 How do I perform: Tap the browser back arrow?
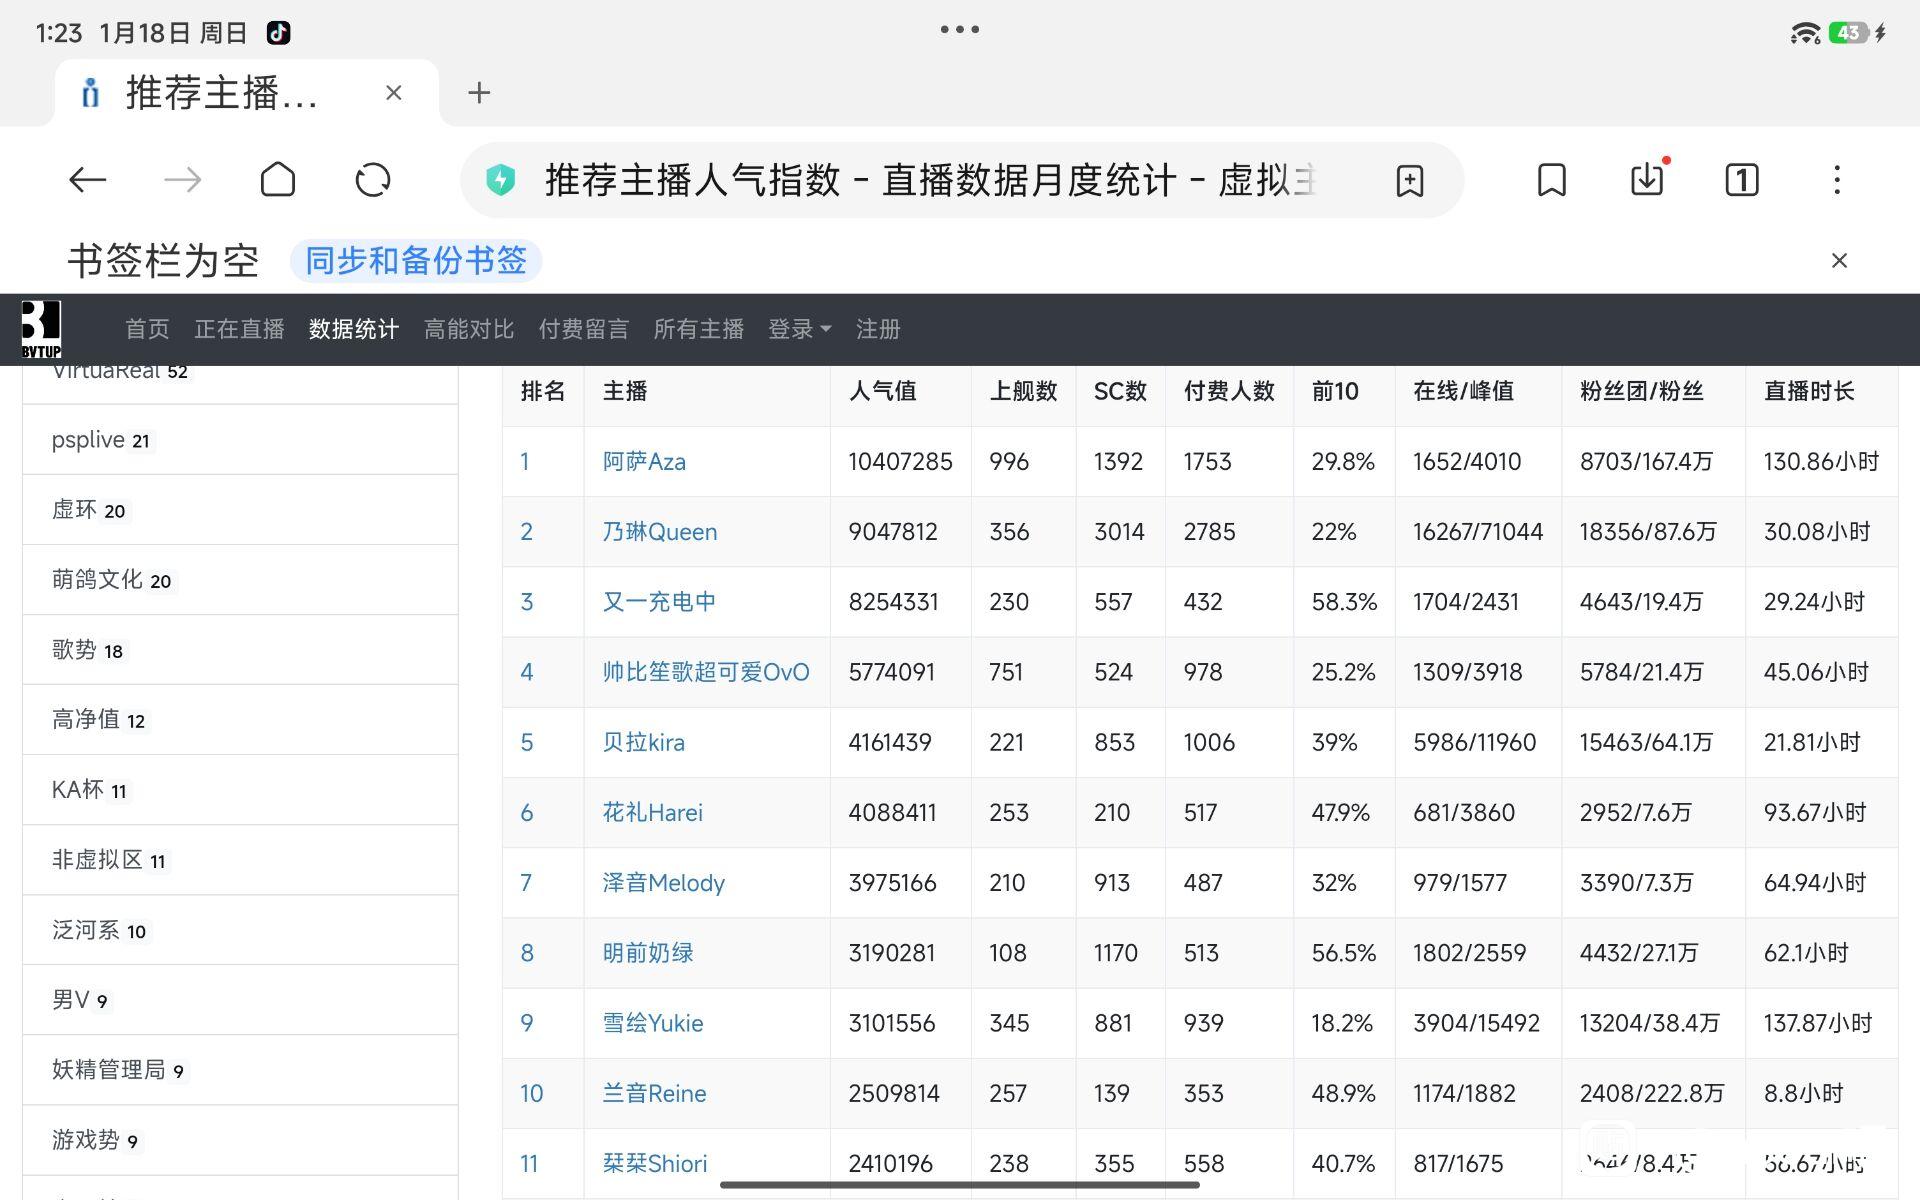[87, 180]
